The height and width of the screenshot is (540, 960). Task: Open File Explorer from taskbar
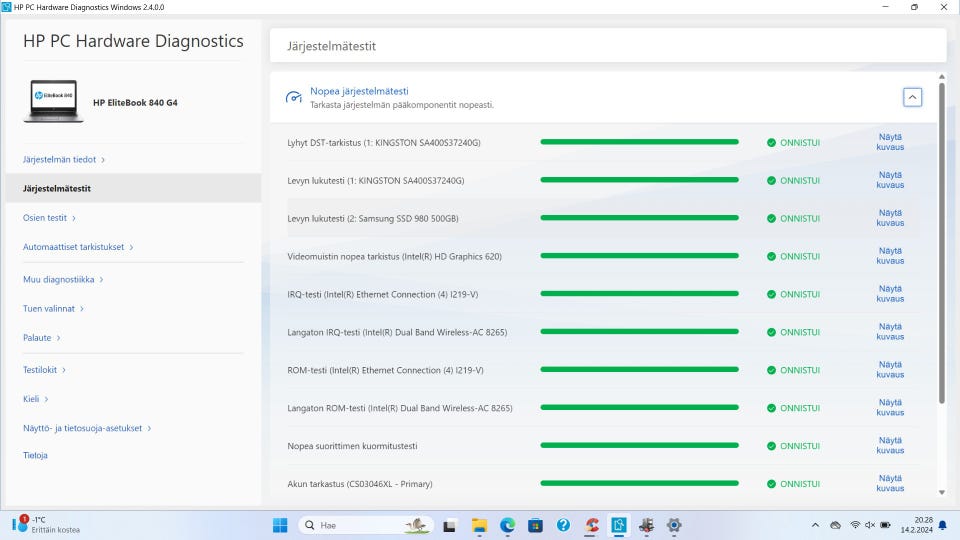pos(479,525)
